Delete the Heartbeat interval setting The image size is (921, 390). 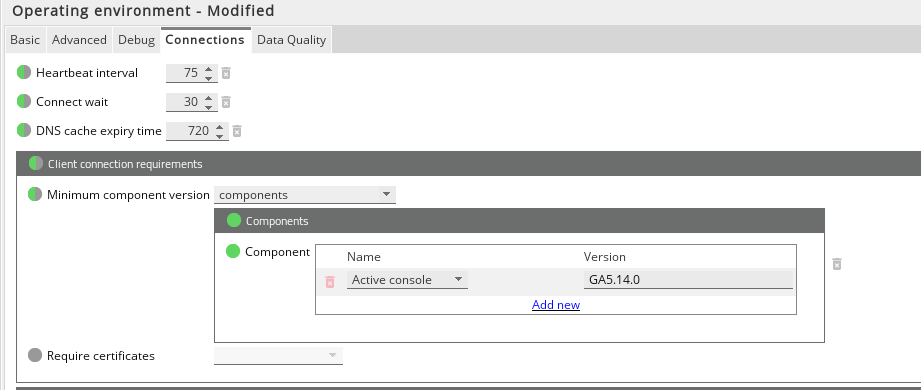pos(226,73)
